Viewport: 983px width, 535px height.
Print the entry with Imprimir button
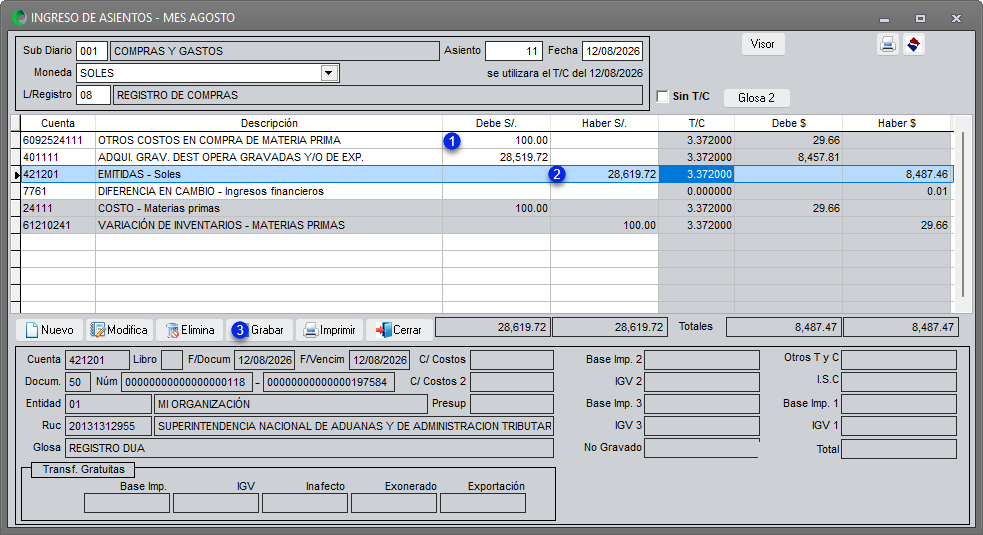point(329,330)
